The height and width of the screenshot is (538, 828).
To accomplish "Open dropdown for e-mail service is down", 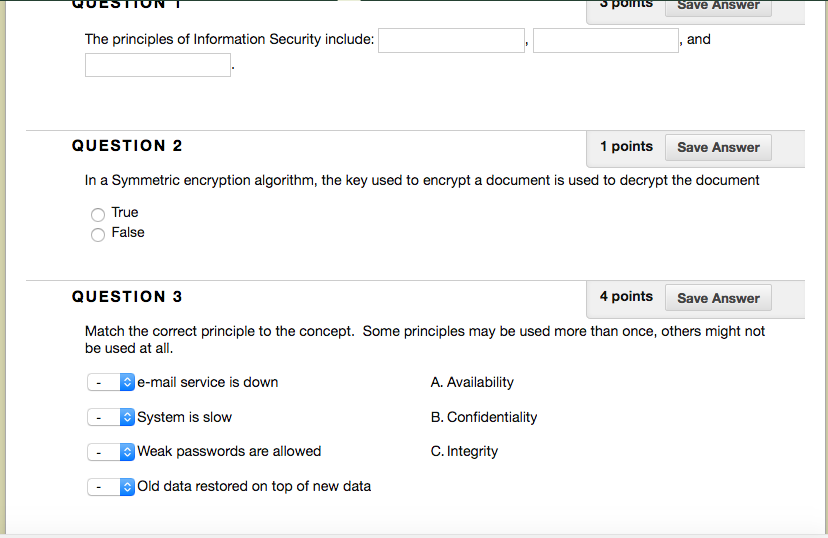I will coord(111,383).
